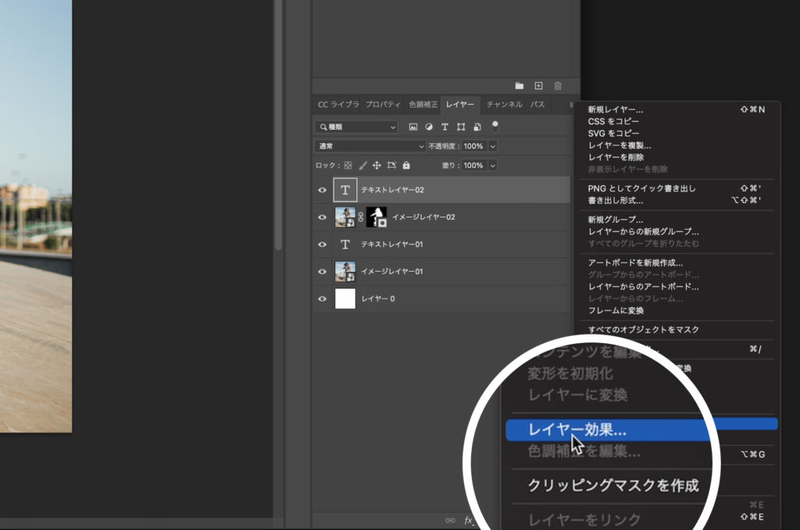
Task: Click the canvas vertical scrollbar
Action: pos(278,125)
